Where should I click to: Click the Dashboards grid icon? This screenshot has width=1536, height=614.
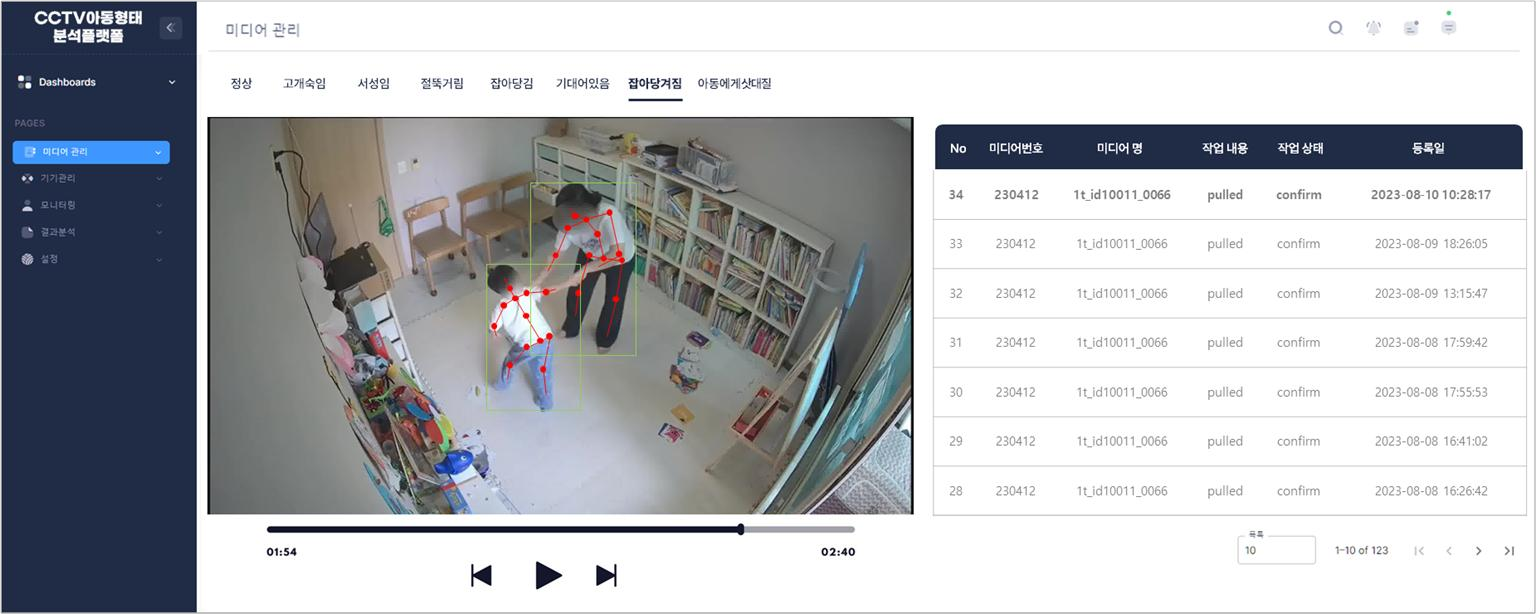[x=25, y=82]
